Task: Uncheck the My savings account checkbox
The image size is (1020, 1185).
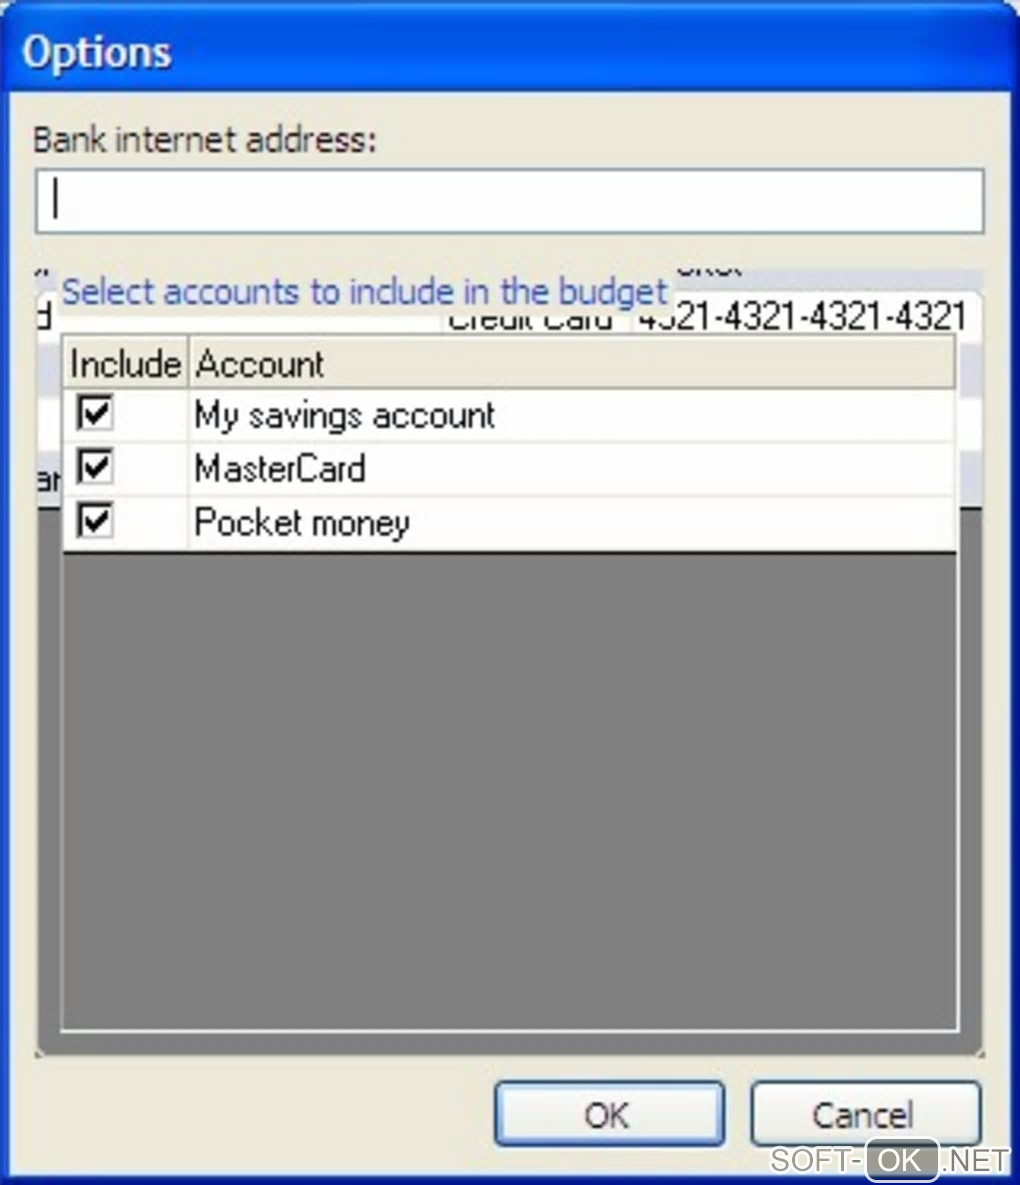Action: [x=95, y=413]
